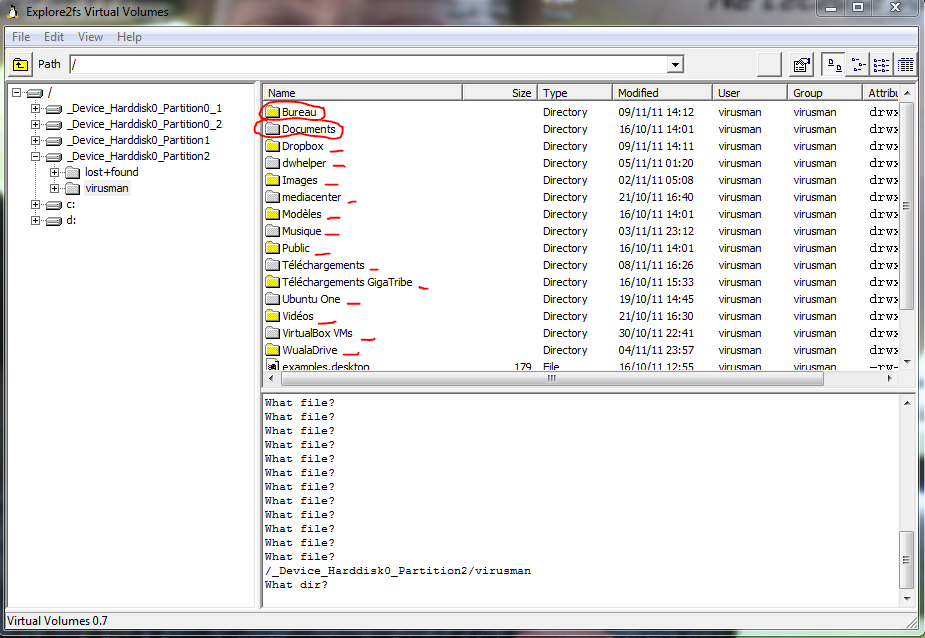The height and width of the screenshot is (638, 925).
Task: Click the root drive icon in tree
Action: 35,93
